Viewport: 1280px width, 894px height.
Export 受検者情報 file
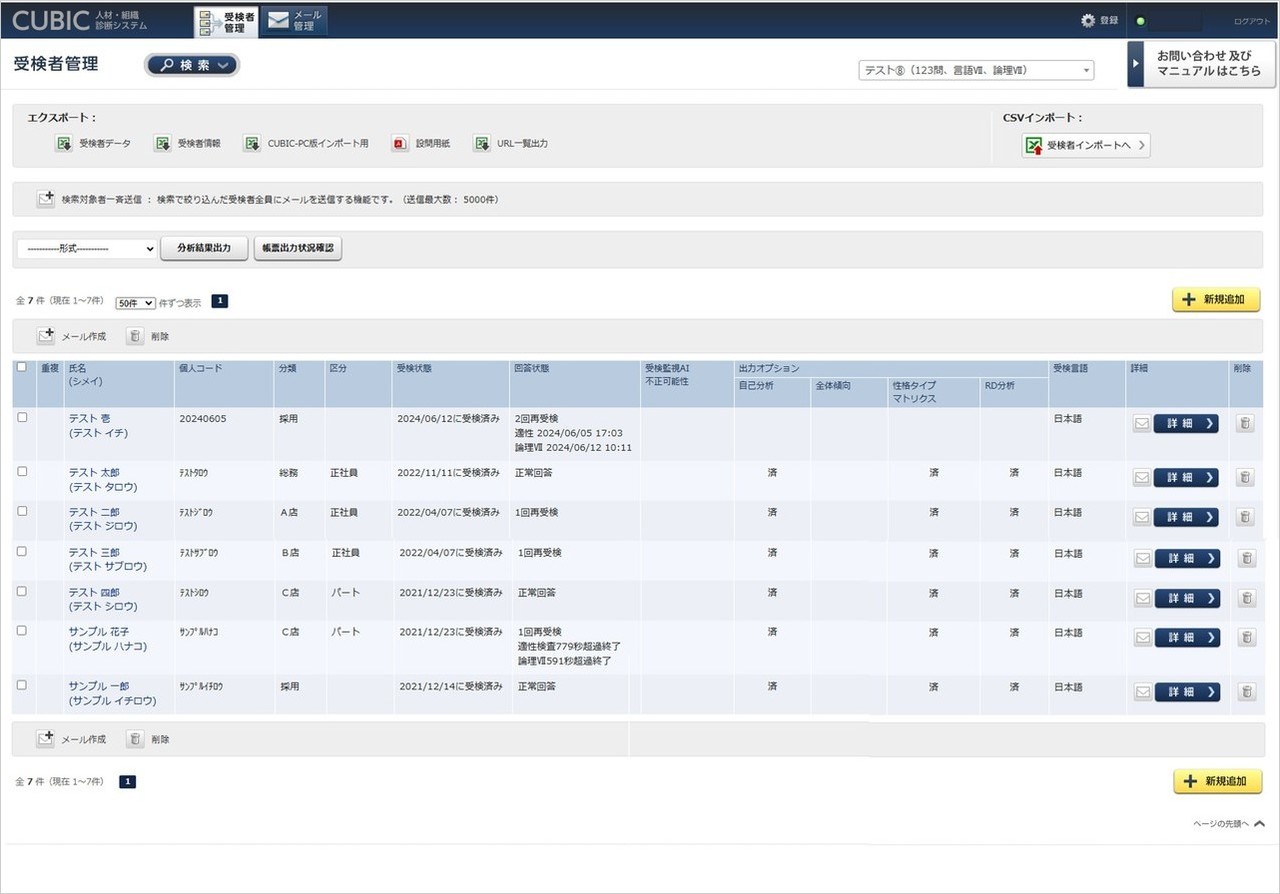click(x=188, y=144)
